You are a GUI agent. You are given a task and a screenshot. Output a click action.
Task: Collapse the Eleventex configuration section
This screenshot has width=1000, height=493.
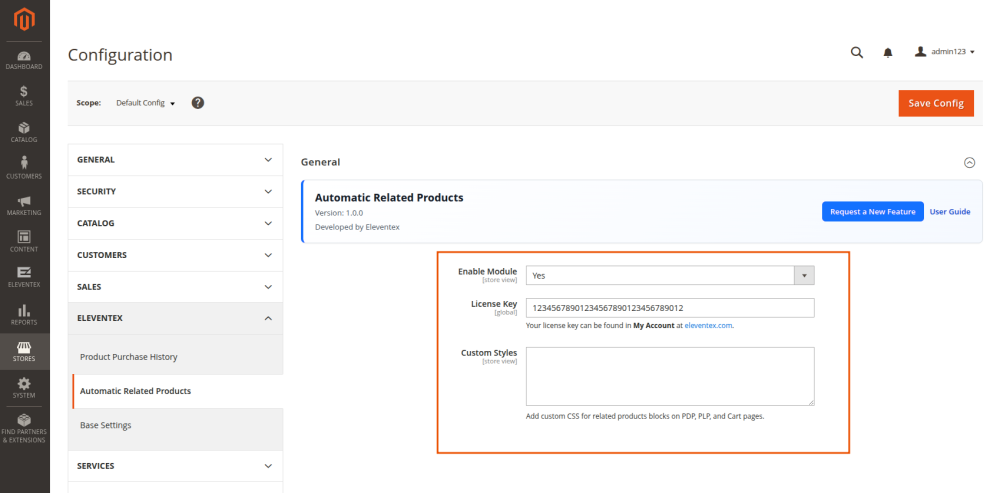coord(175,318)
